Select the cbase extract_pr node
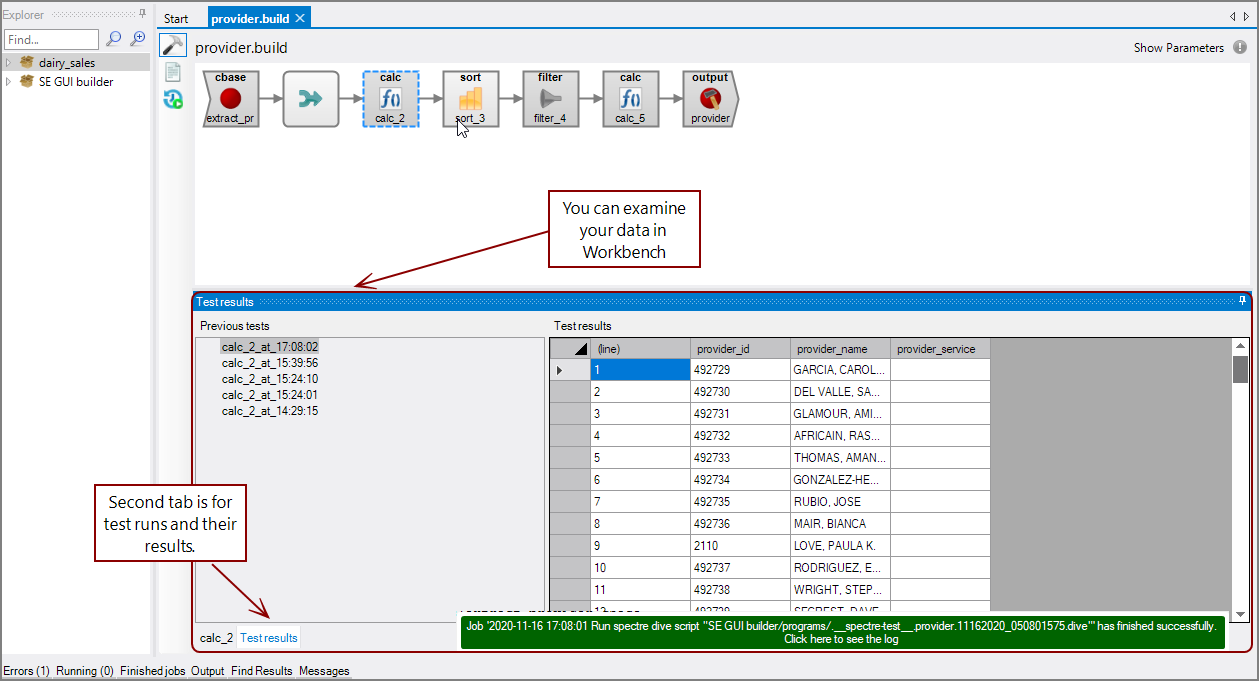The height and width of the screenshot is (681, 1259). pos(231,98)
